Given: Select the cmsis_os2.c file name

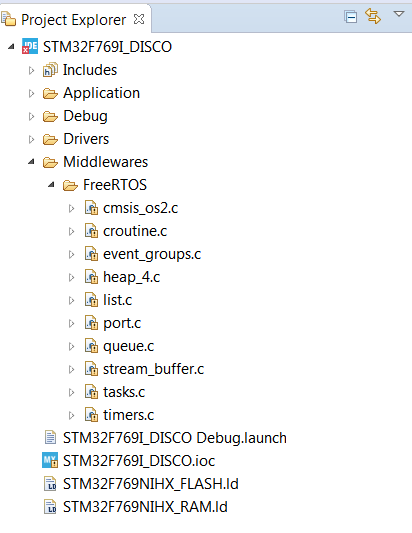Looking at the screenshot, I should (140, 208).
